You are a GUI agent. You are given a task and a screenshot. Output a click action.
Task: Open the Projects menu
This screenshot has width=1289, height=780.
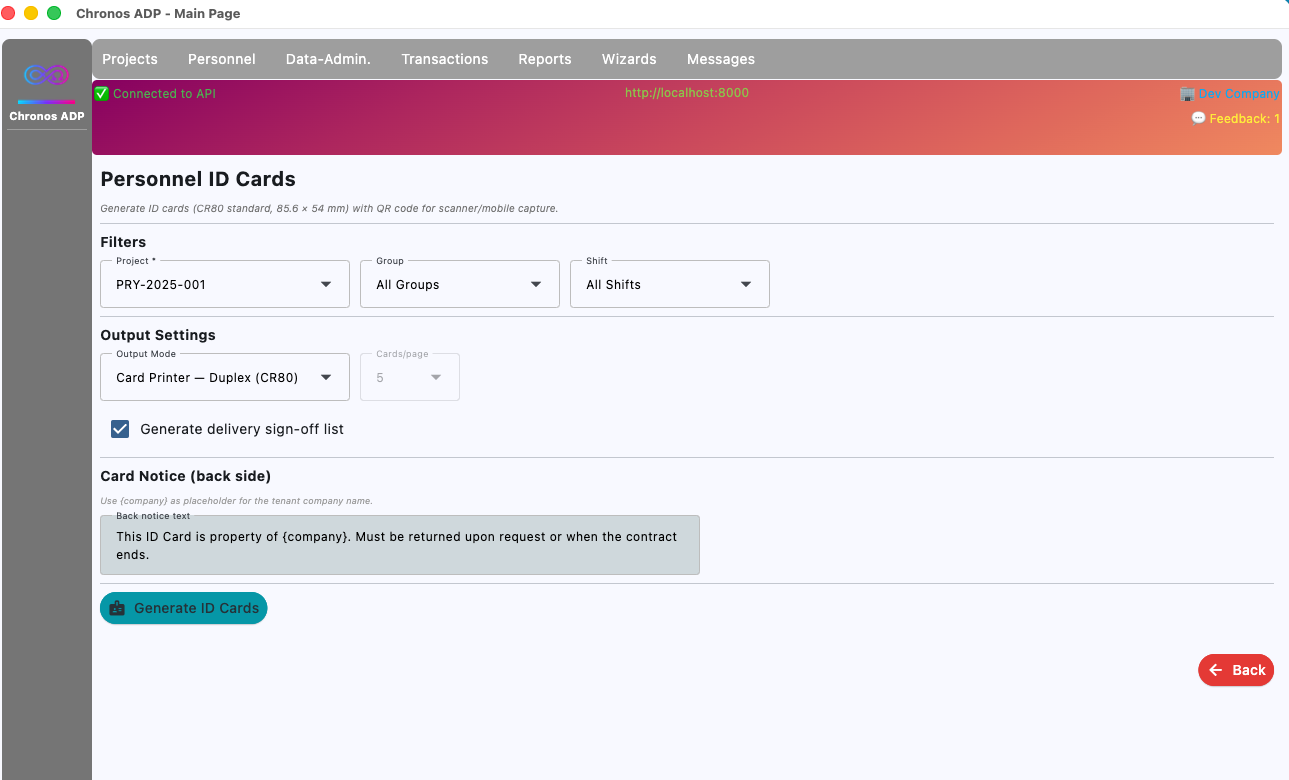(130, 59)
